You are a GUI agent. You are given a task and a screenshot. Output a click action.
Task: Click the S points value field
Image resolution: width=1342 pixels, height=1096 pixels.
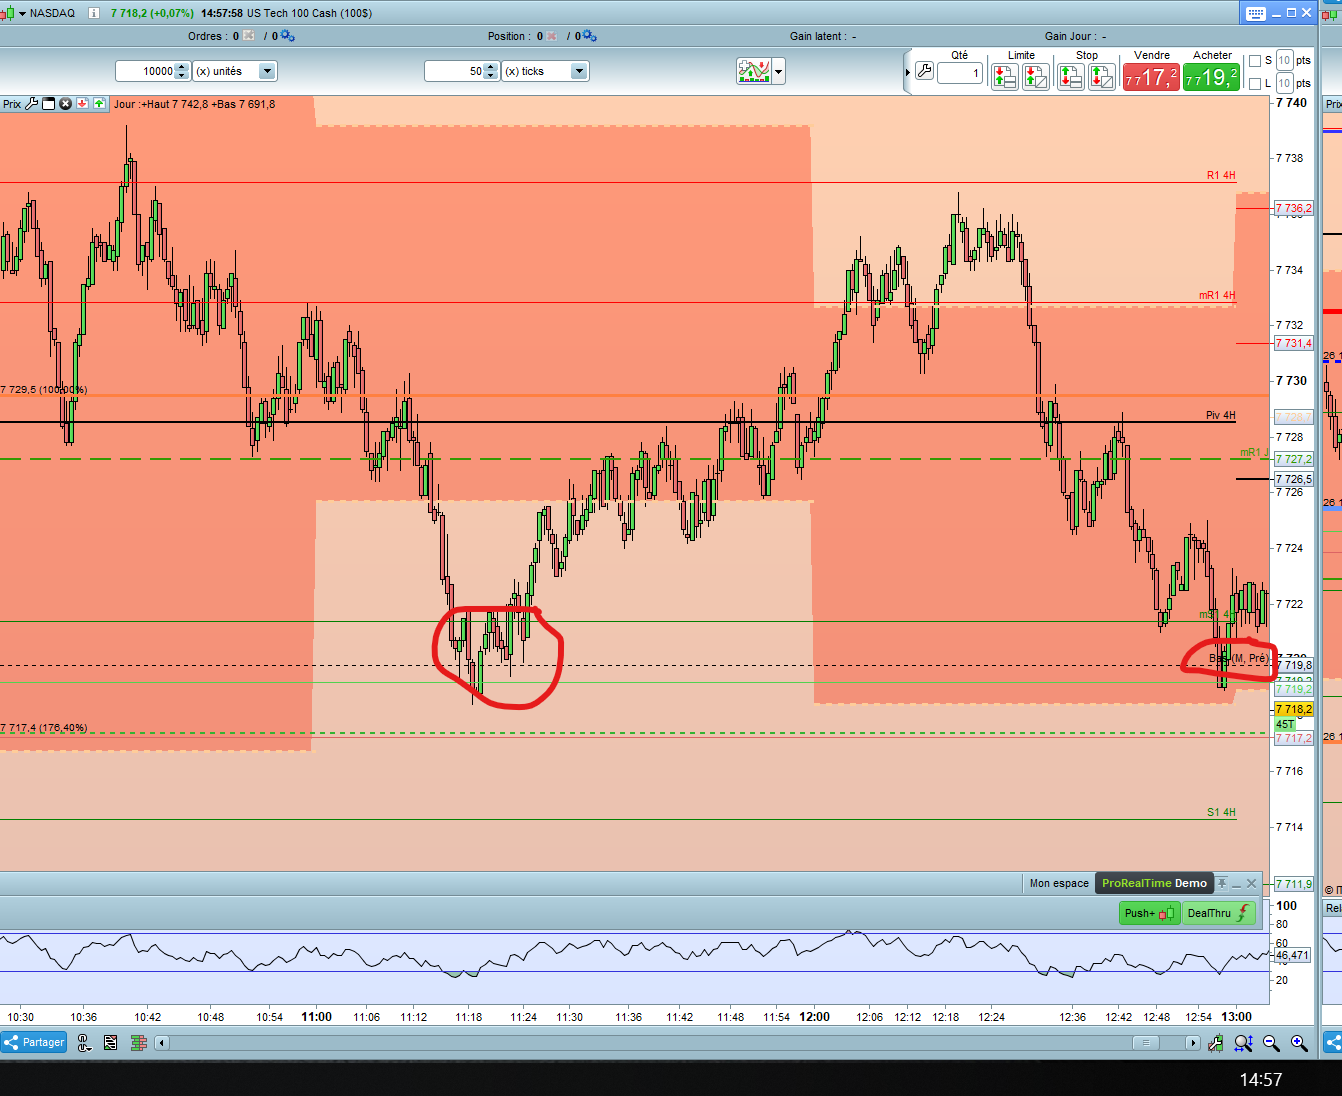click(x=1285, y=60)
